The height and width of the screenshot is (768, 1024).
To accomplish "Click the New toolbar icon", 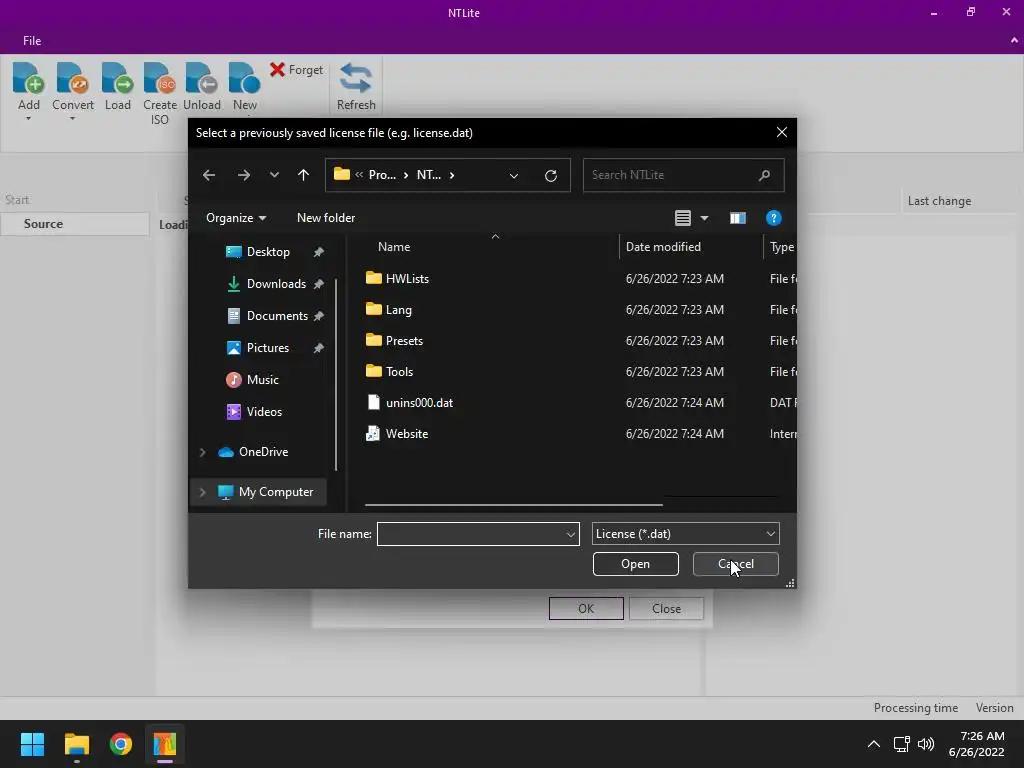I will coord(244,78).
